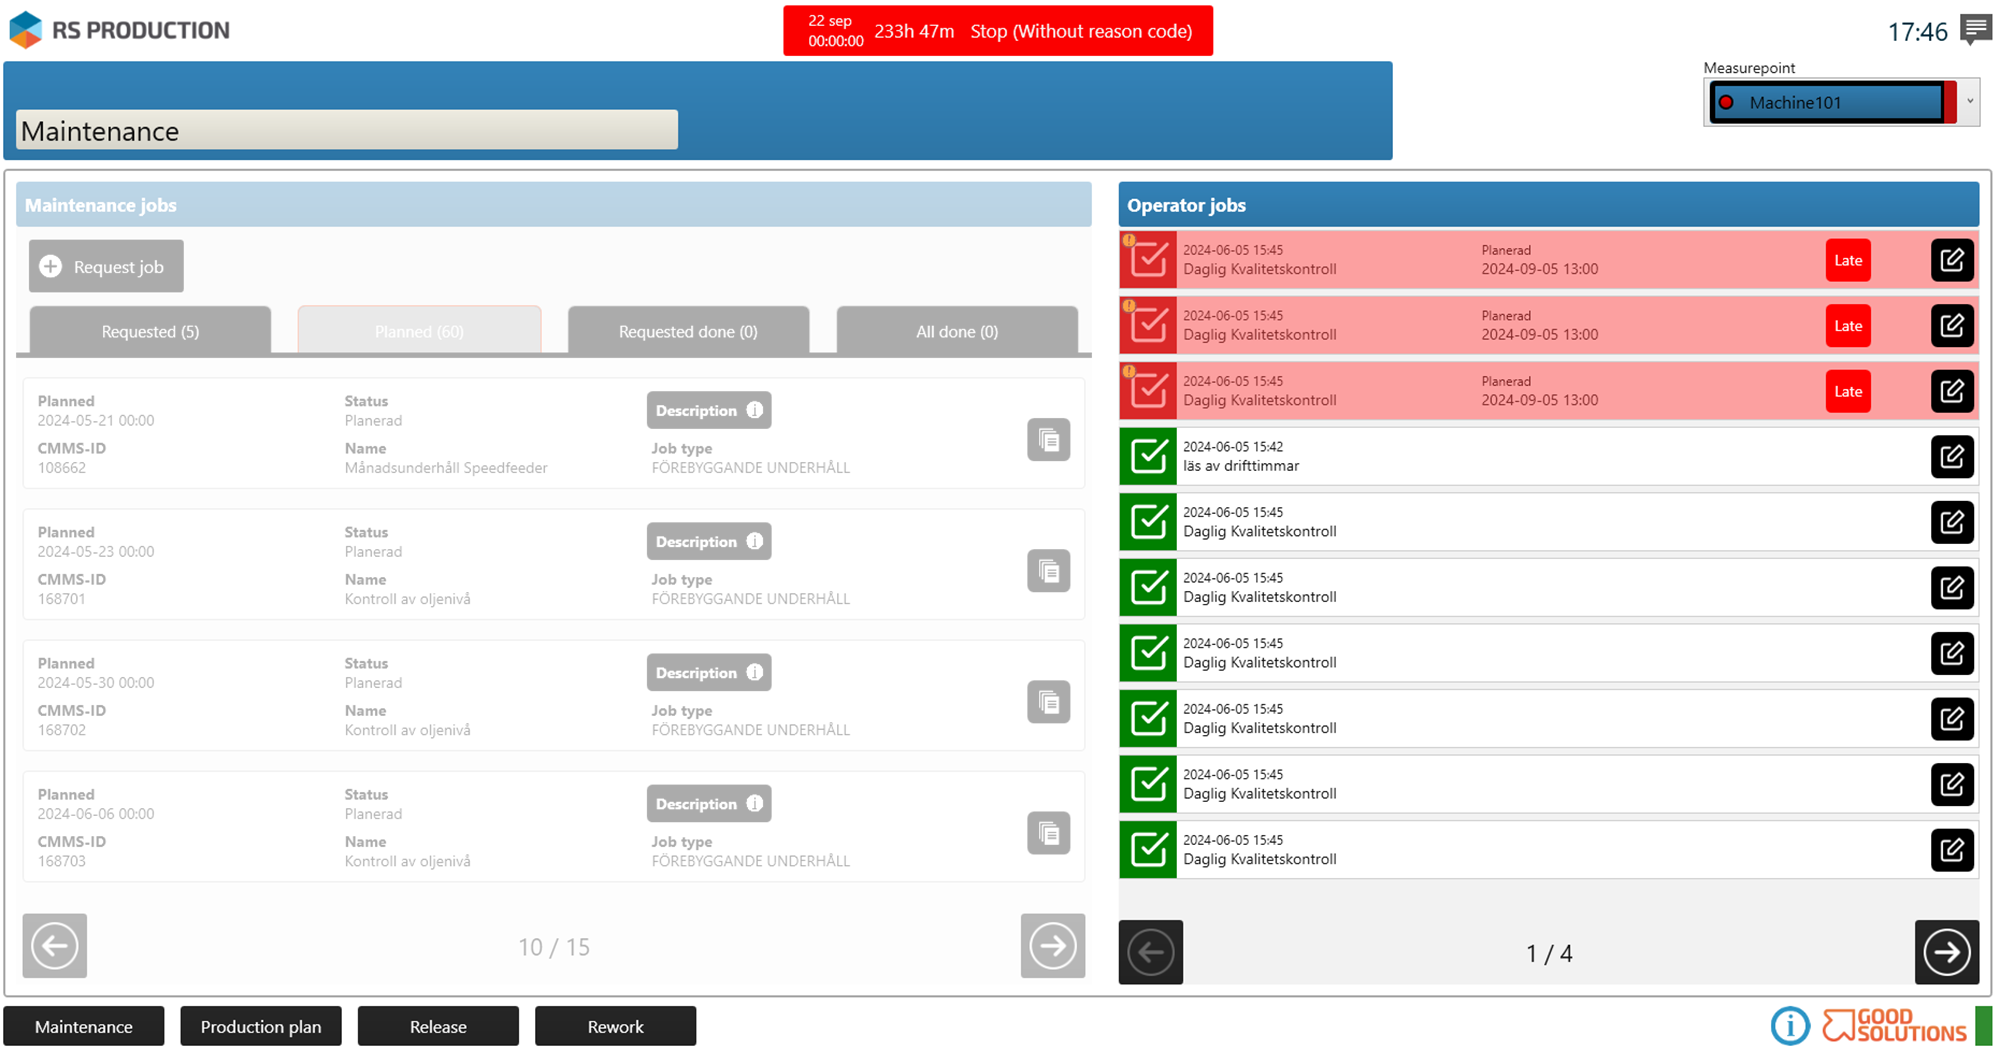This screenshot has width=2000, height=1049.
Task: Open the messages icon beside the clock
Action: [1975, 29]
